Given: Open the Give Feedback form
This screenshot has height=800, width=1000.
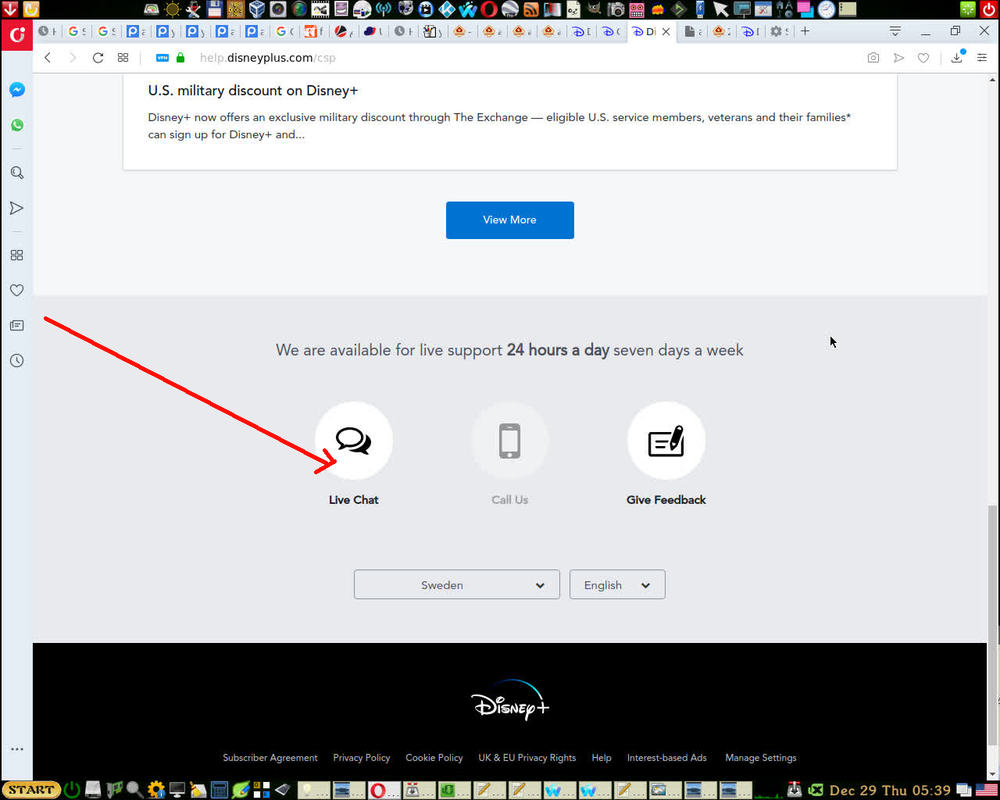Looking at the screenshot, I should [666, 441].
